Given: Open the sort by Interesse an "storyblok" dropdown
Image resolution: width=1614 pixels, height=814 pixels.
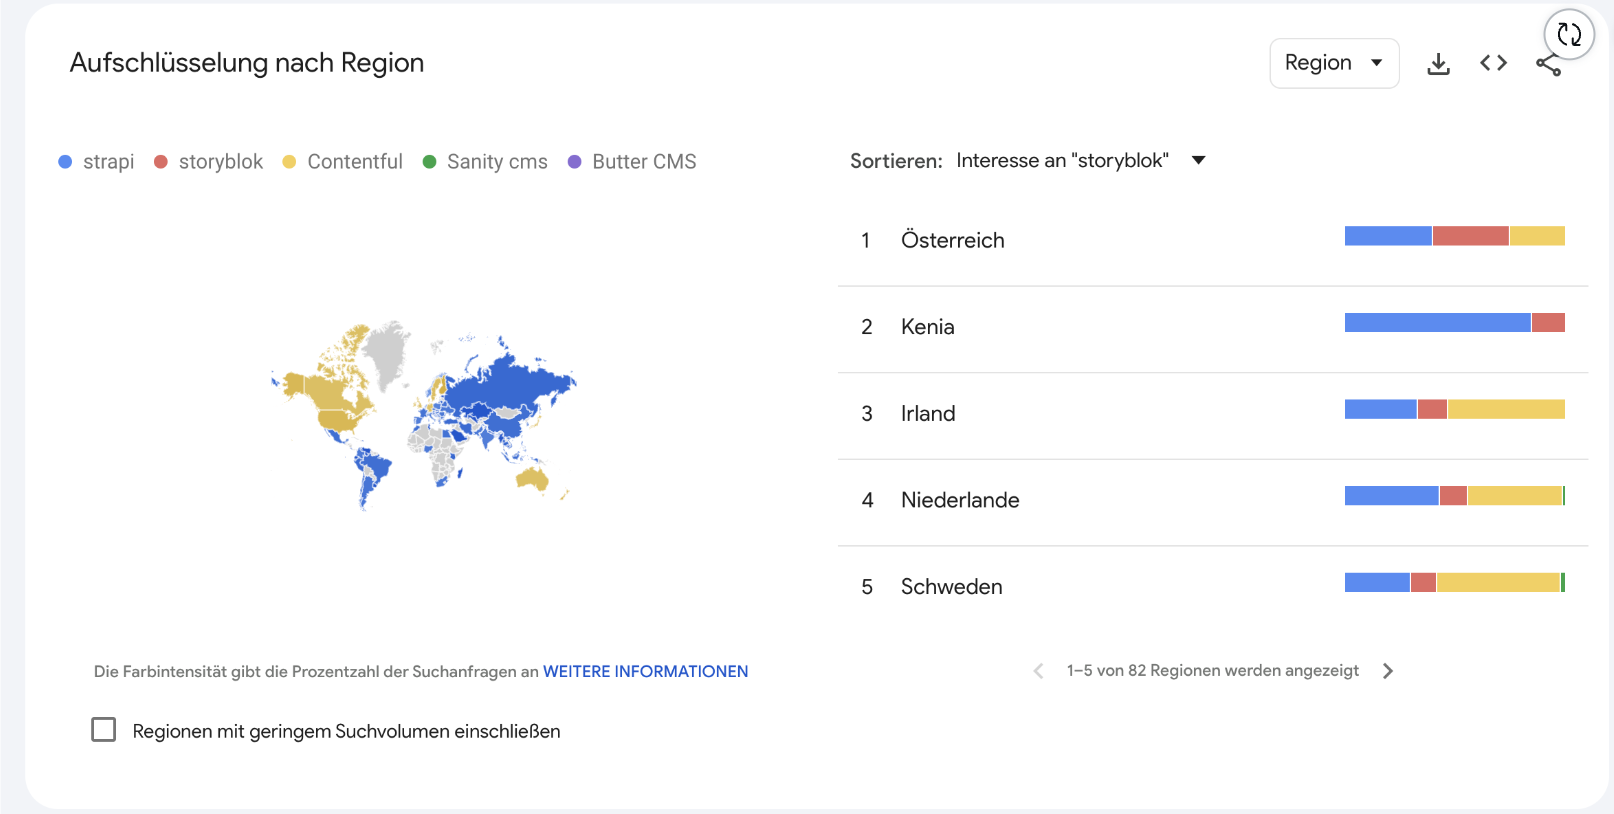Looking at the screenshot, I should tap(1080, 161).
